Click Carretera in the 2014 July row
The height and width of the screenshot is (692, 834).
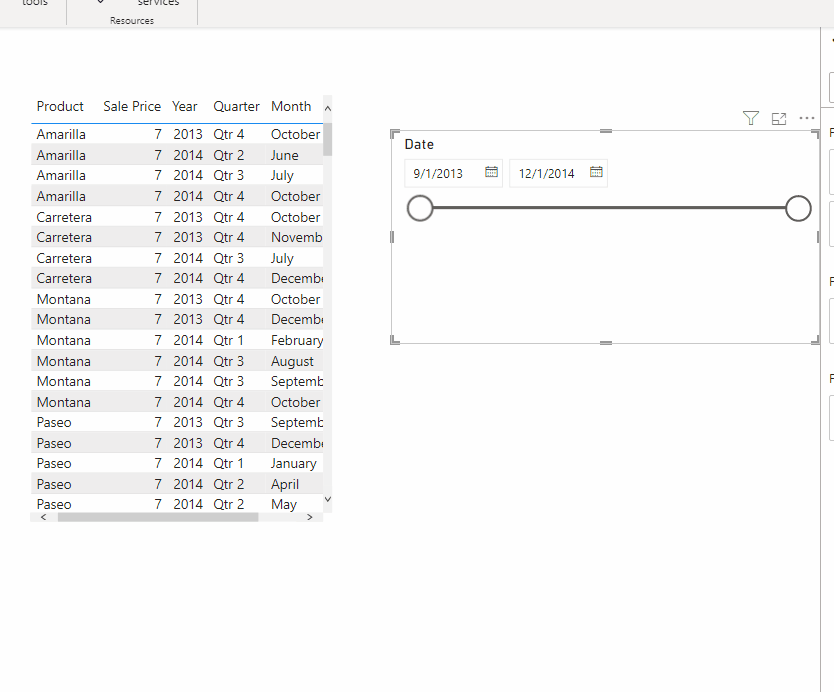coord(64,258)
